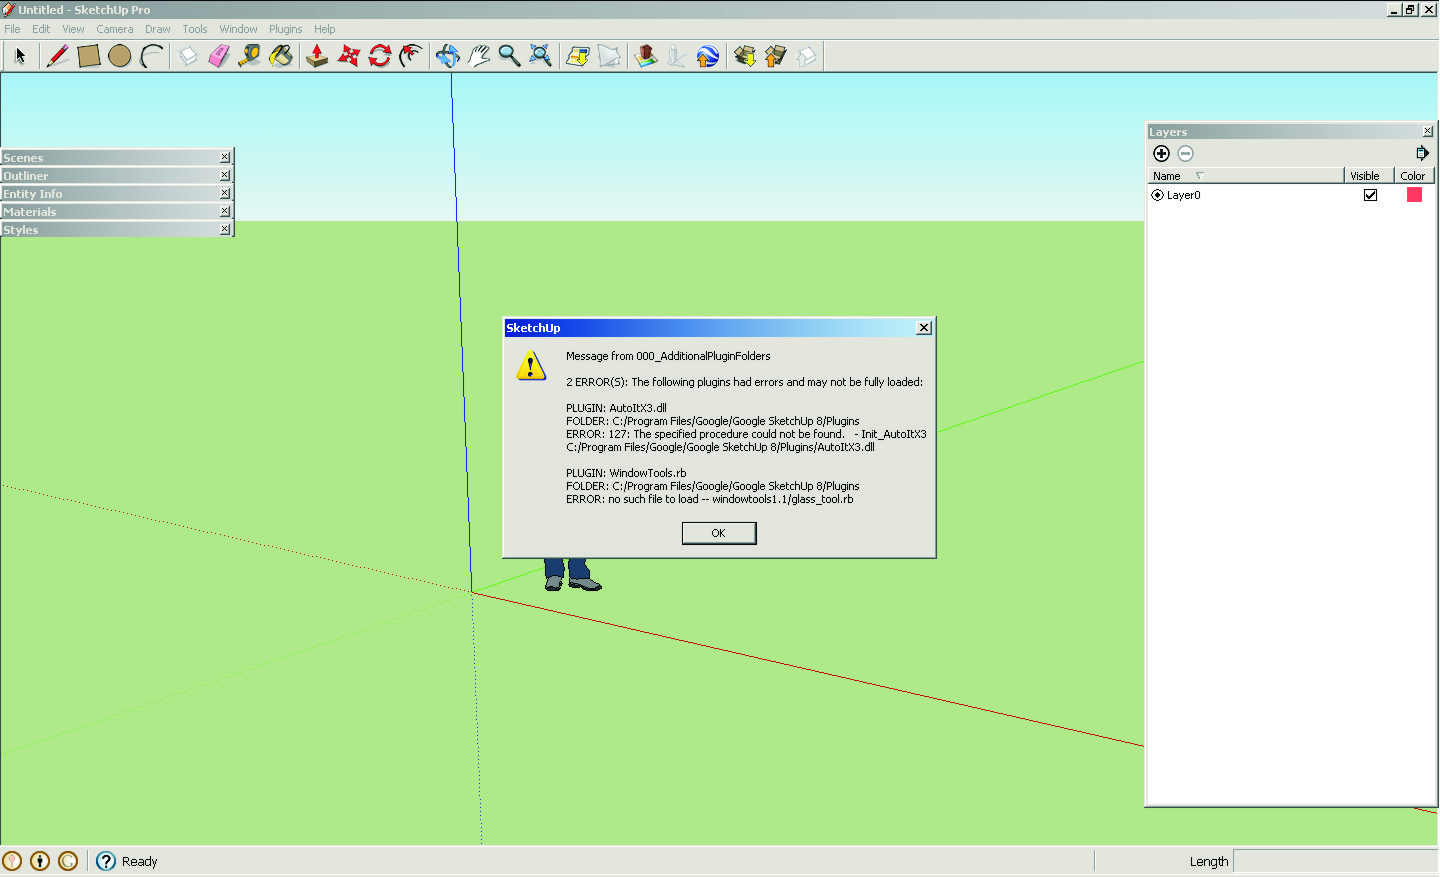Click the Length measurements input box
Image resolution: width=1440 pixels, height=877 pixels.
[x=1336, y=861]
